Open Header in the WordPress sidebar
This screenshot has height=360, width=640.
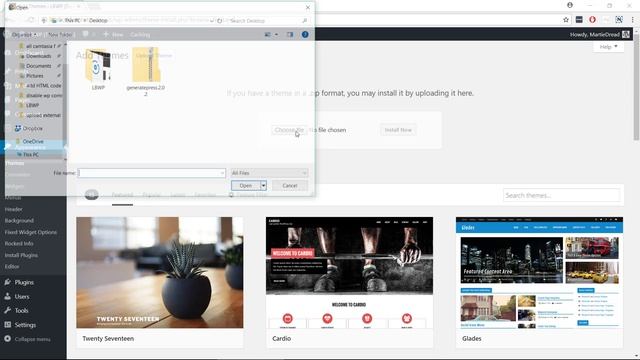tap(13, 209)
